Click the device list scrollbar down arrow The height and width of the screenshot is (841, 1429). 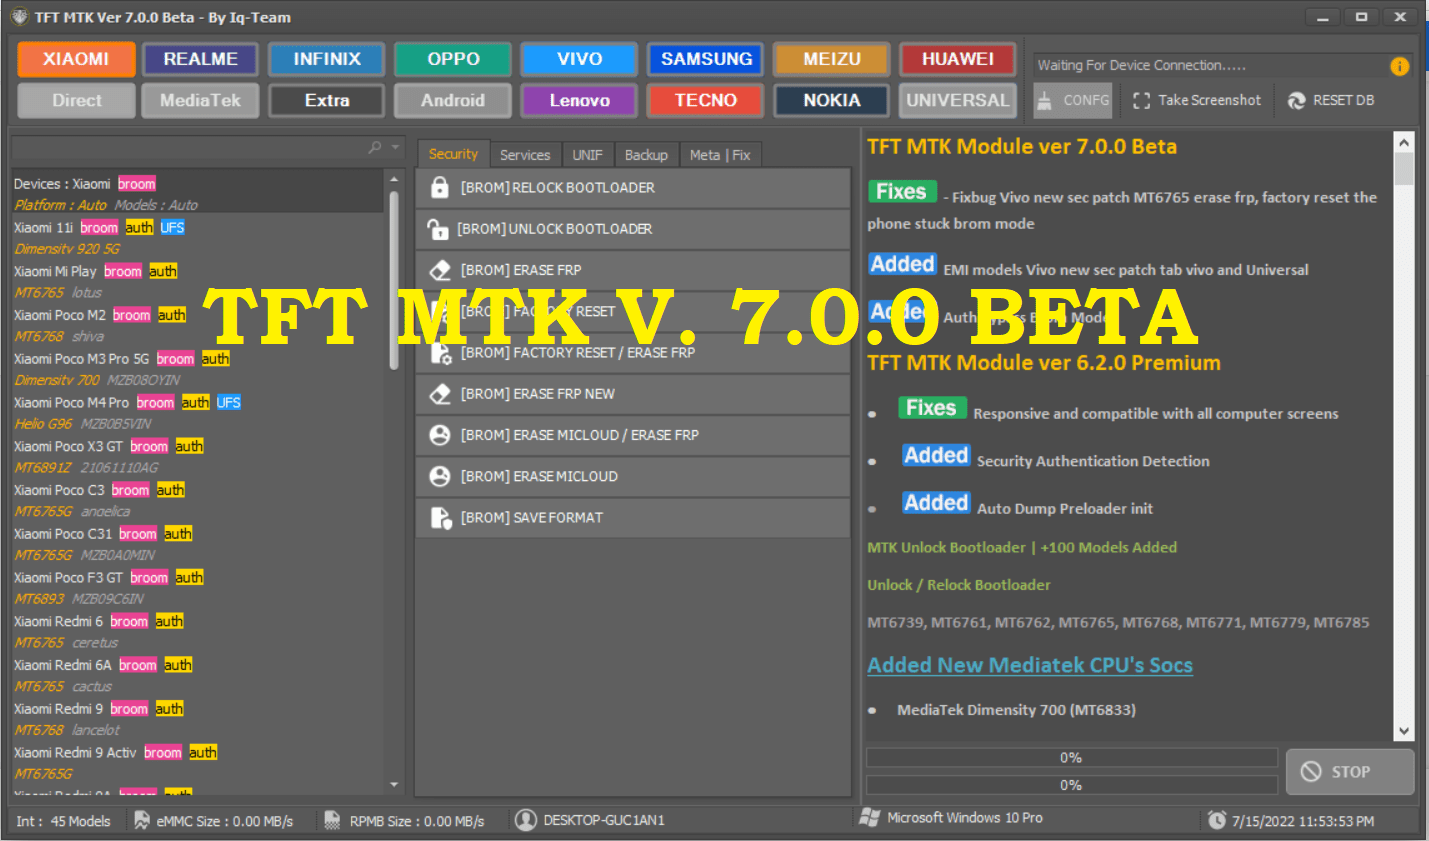tap(394, 785)
